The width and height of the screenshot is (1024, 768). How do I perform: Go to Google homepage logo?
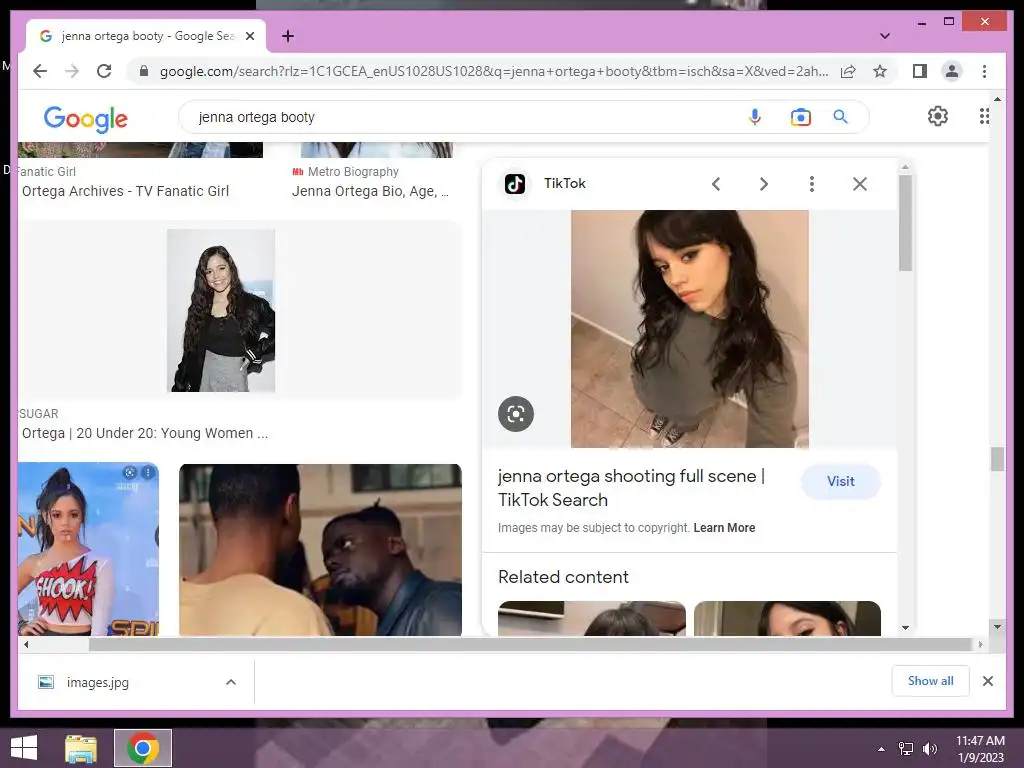[x=86, y=118]
